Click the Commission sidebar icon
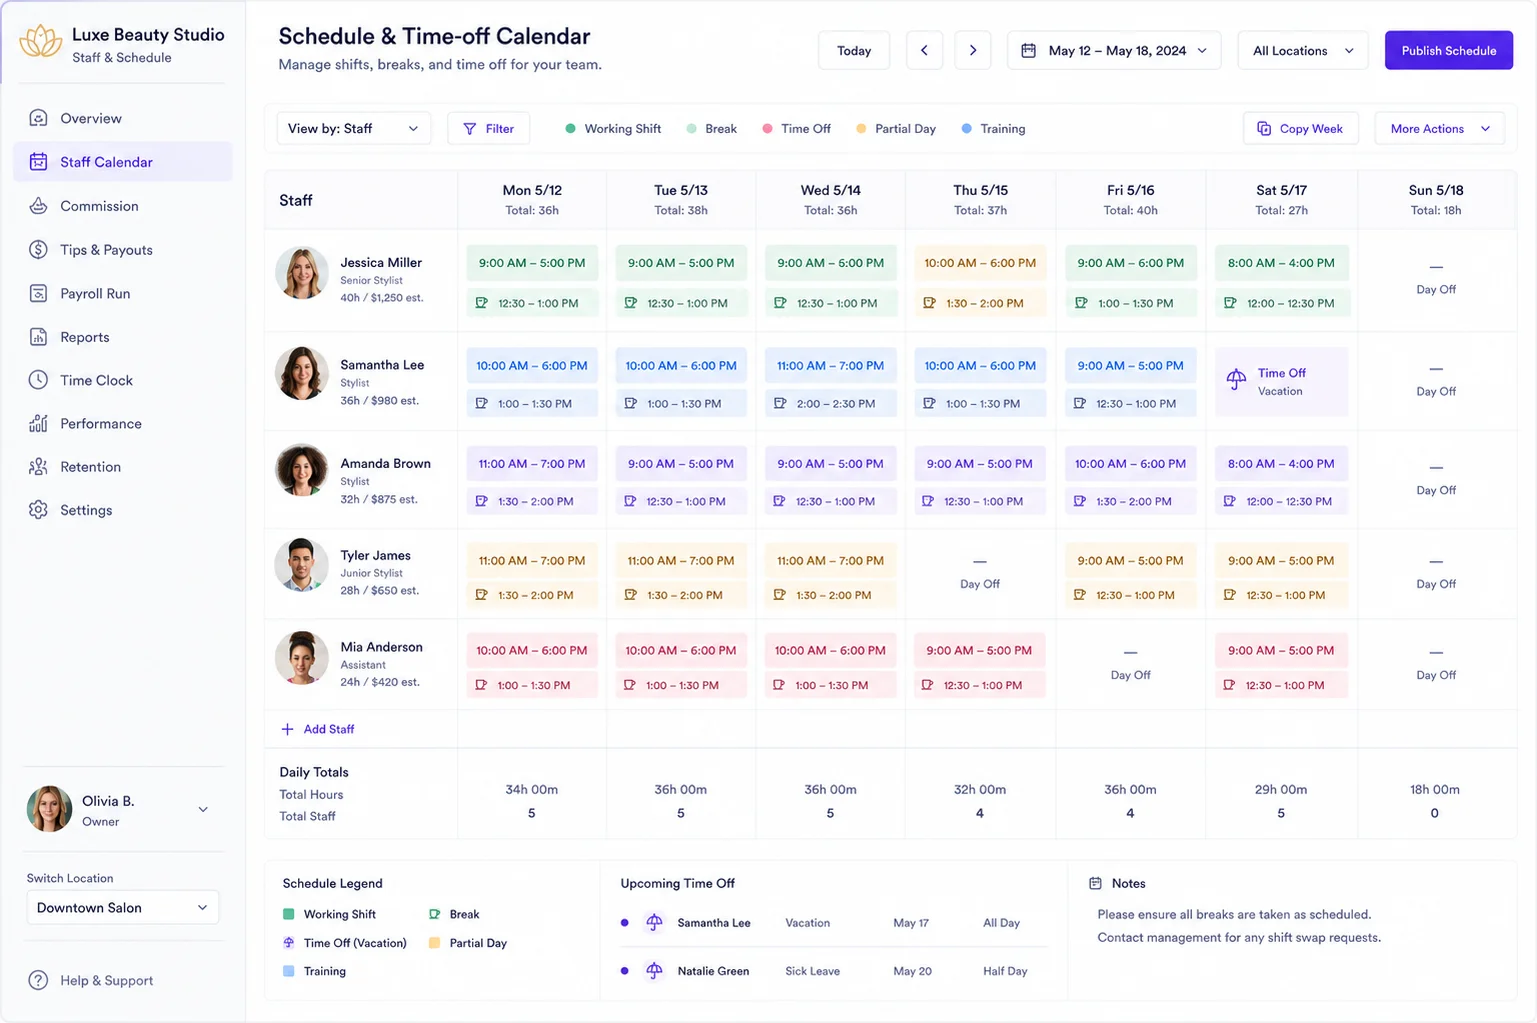1537x1023 pixels. coord(38,206)
